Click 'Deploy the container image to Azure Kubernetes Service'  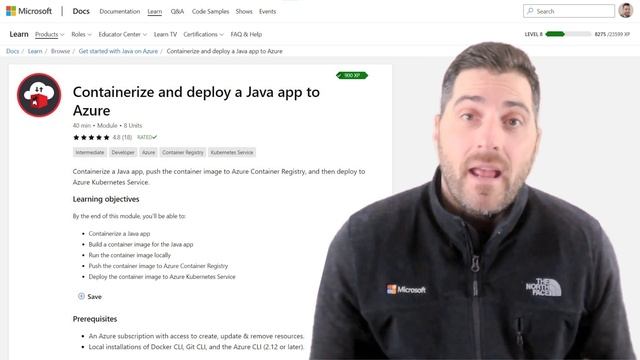pos(162,277)
